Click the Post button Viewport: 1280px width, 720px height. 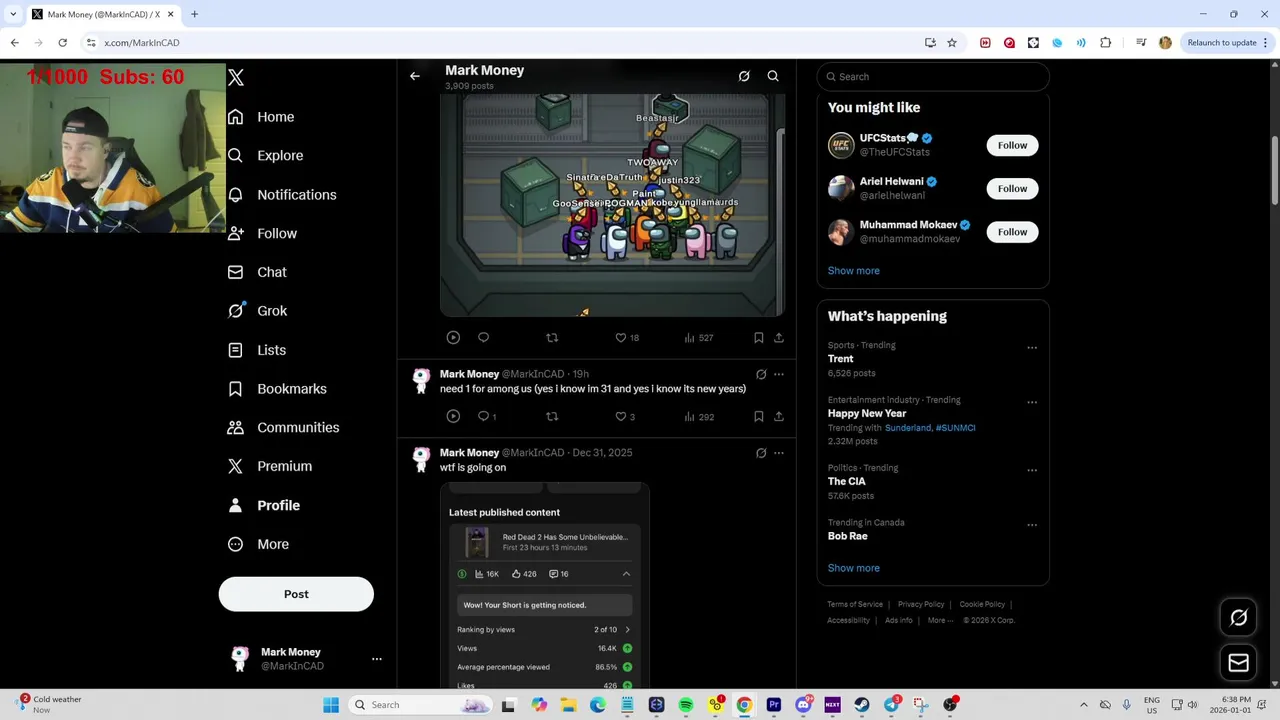pyautogui.click(x=296, y=594)
